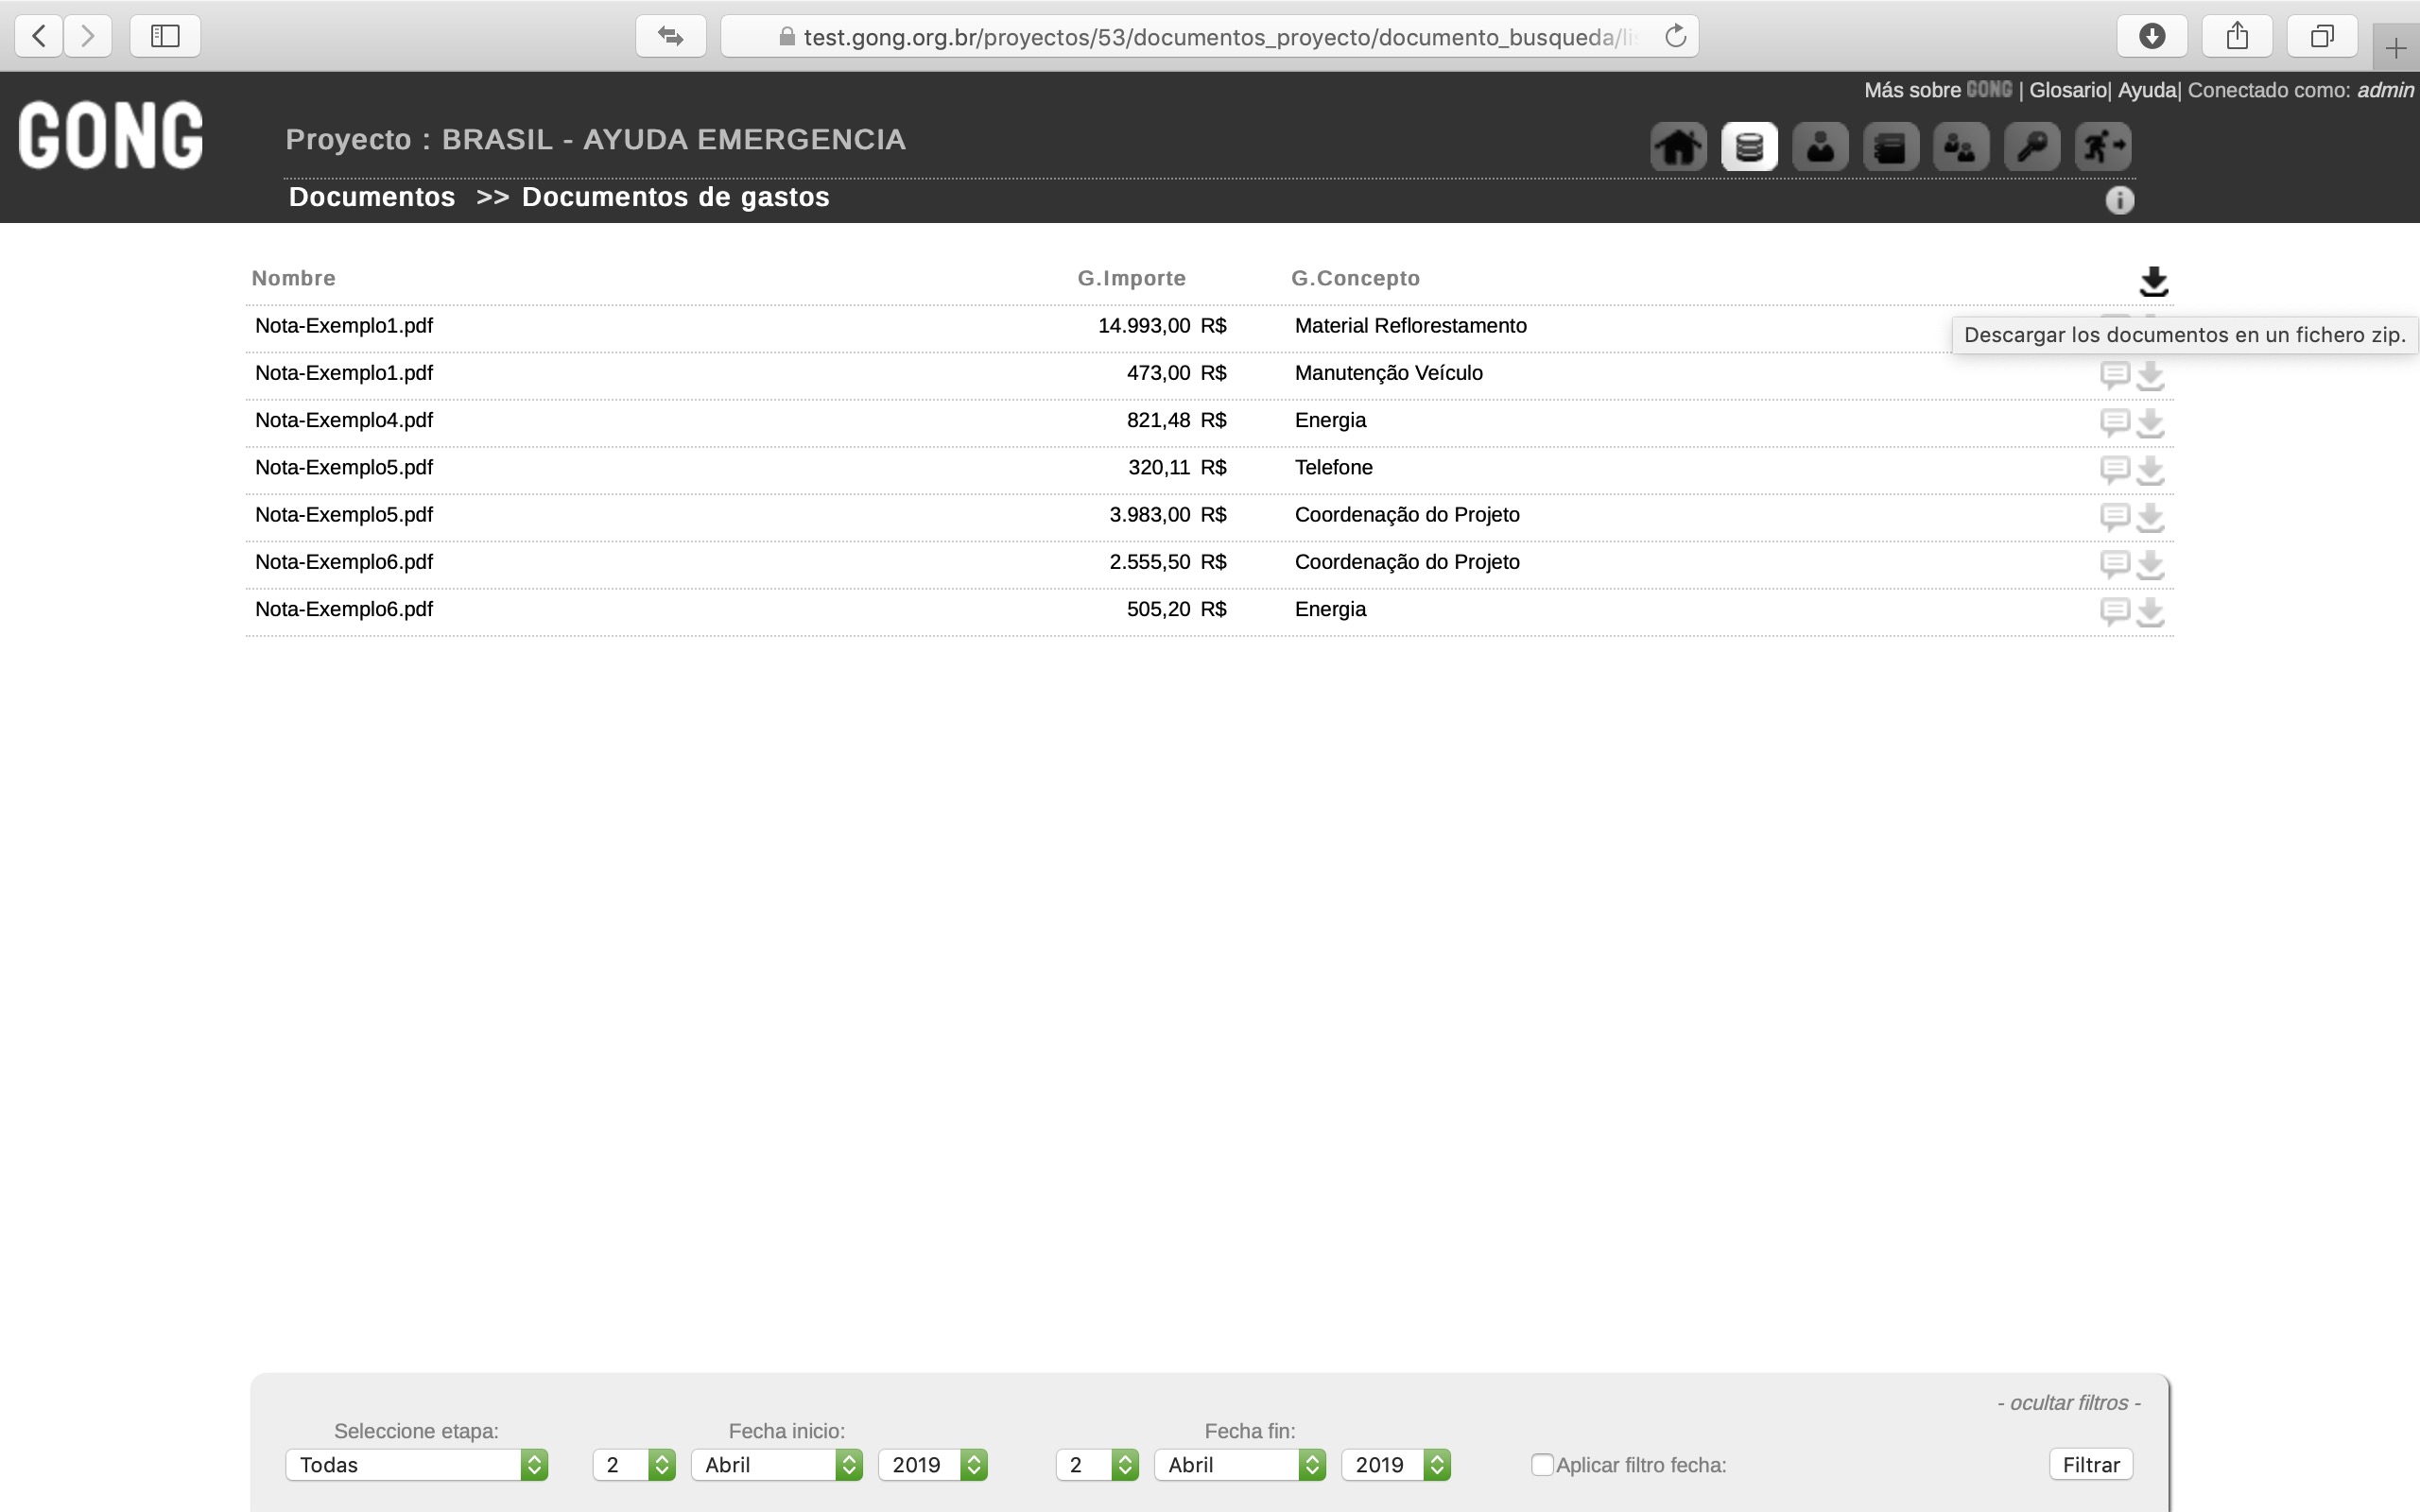
Task: Click the two-people groups icon
Action: pos(1961,147)
